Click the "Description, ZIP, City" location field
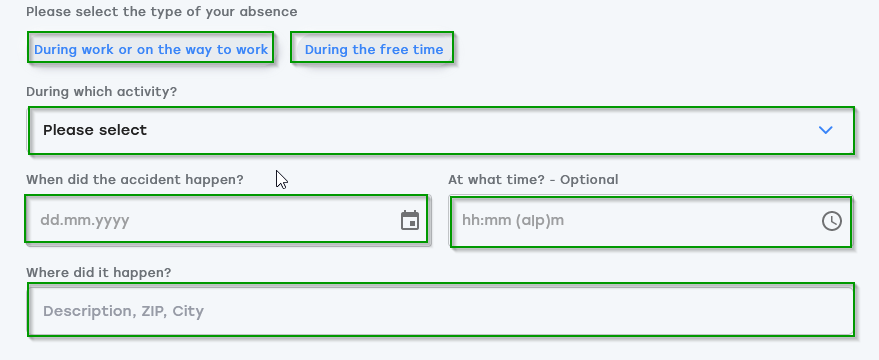Viewport: 879px width, 360px height. point(441,310)
